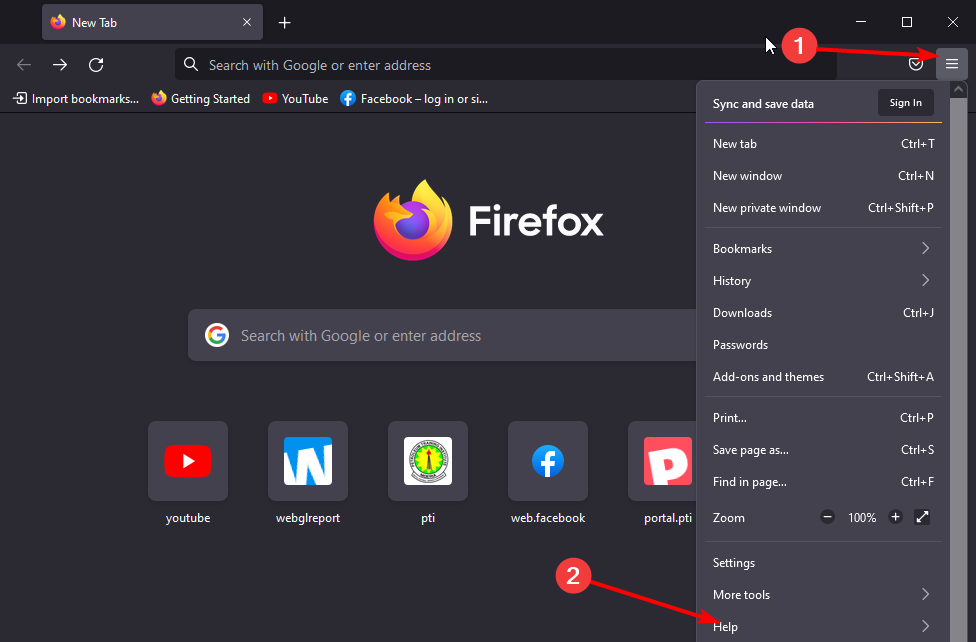Open a new tab with plus button
Image resolution: width=976 pixels, height=642 pixels.
284,22
